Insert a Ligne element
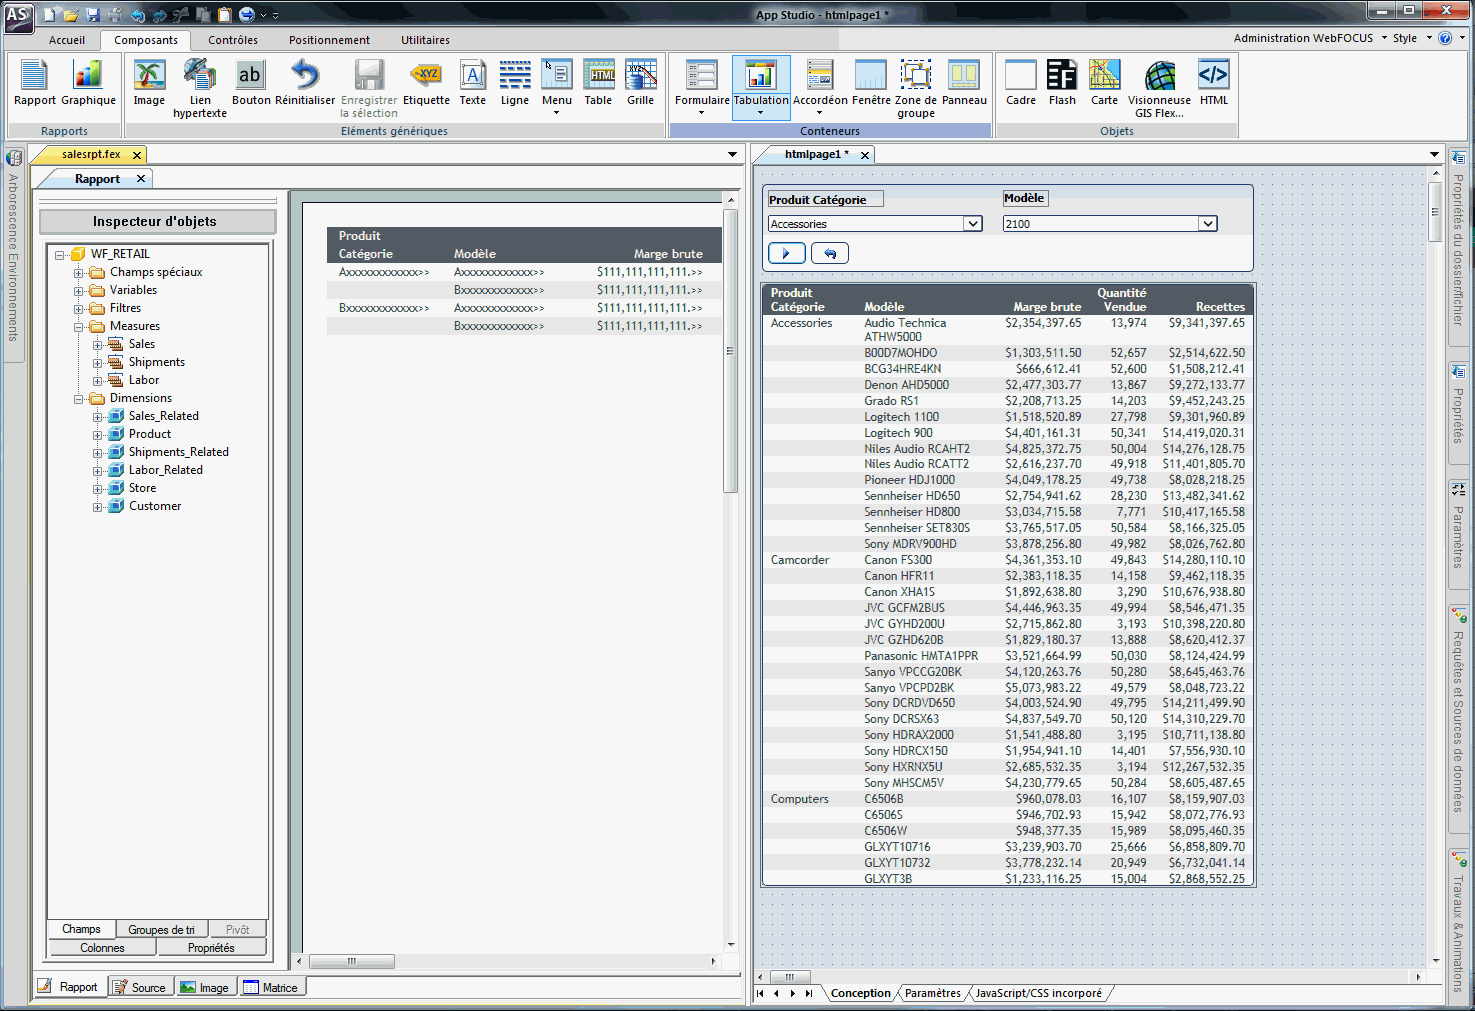The width and height of the screenshot is (1475, 1011). [x=515, y=83]
